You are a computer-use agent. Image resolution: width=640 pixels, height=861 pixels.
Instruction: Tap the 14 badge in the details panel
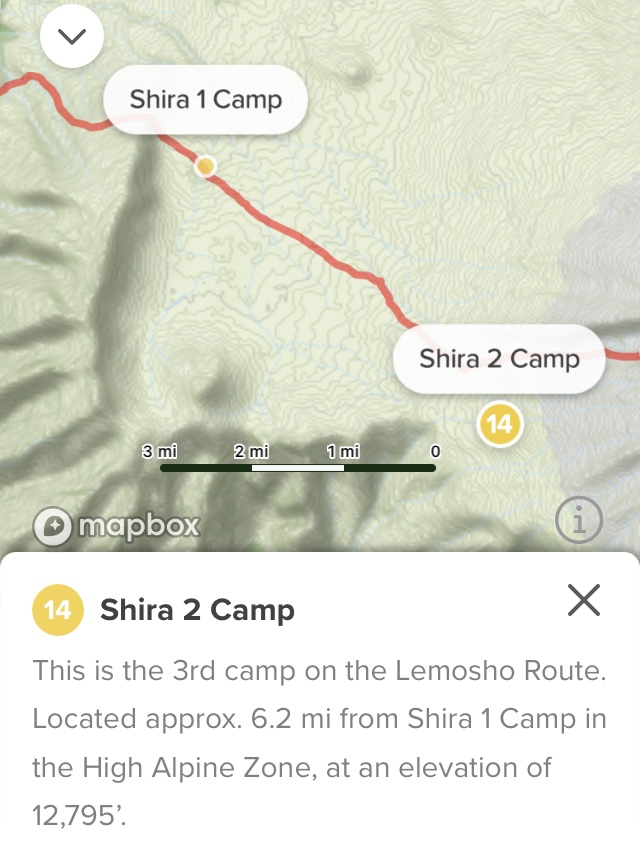point(58,610)
